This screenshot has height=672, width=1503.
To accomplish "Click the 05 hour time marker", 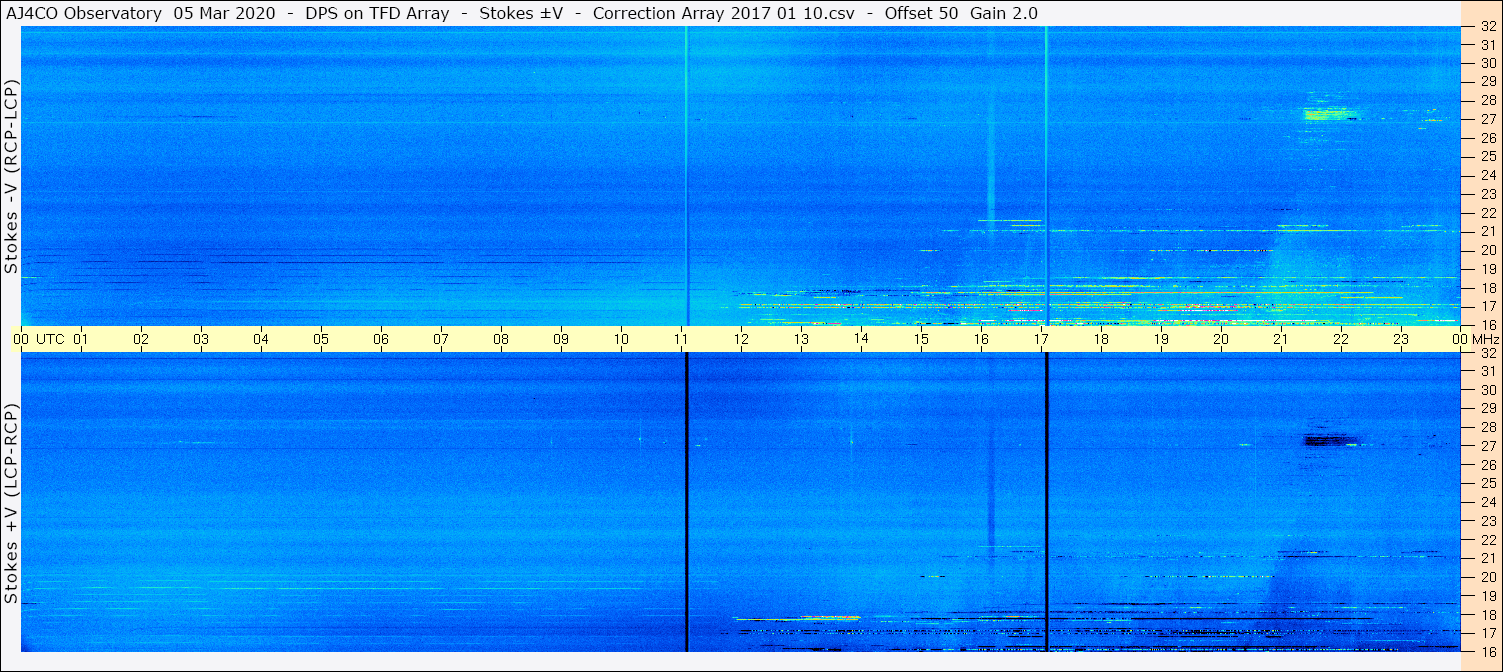I will 321,339.
